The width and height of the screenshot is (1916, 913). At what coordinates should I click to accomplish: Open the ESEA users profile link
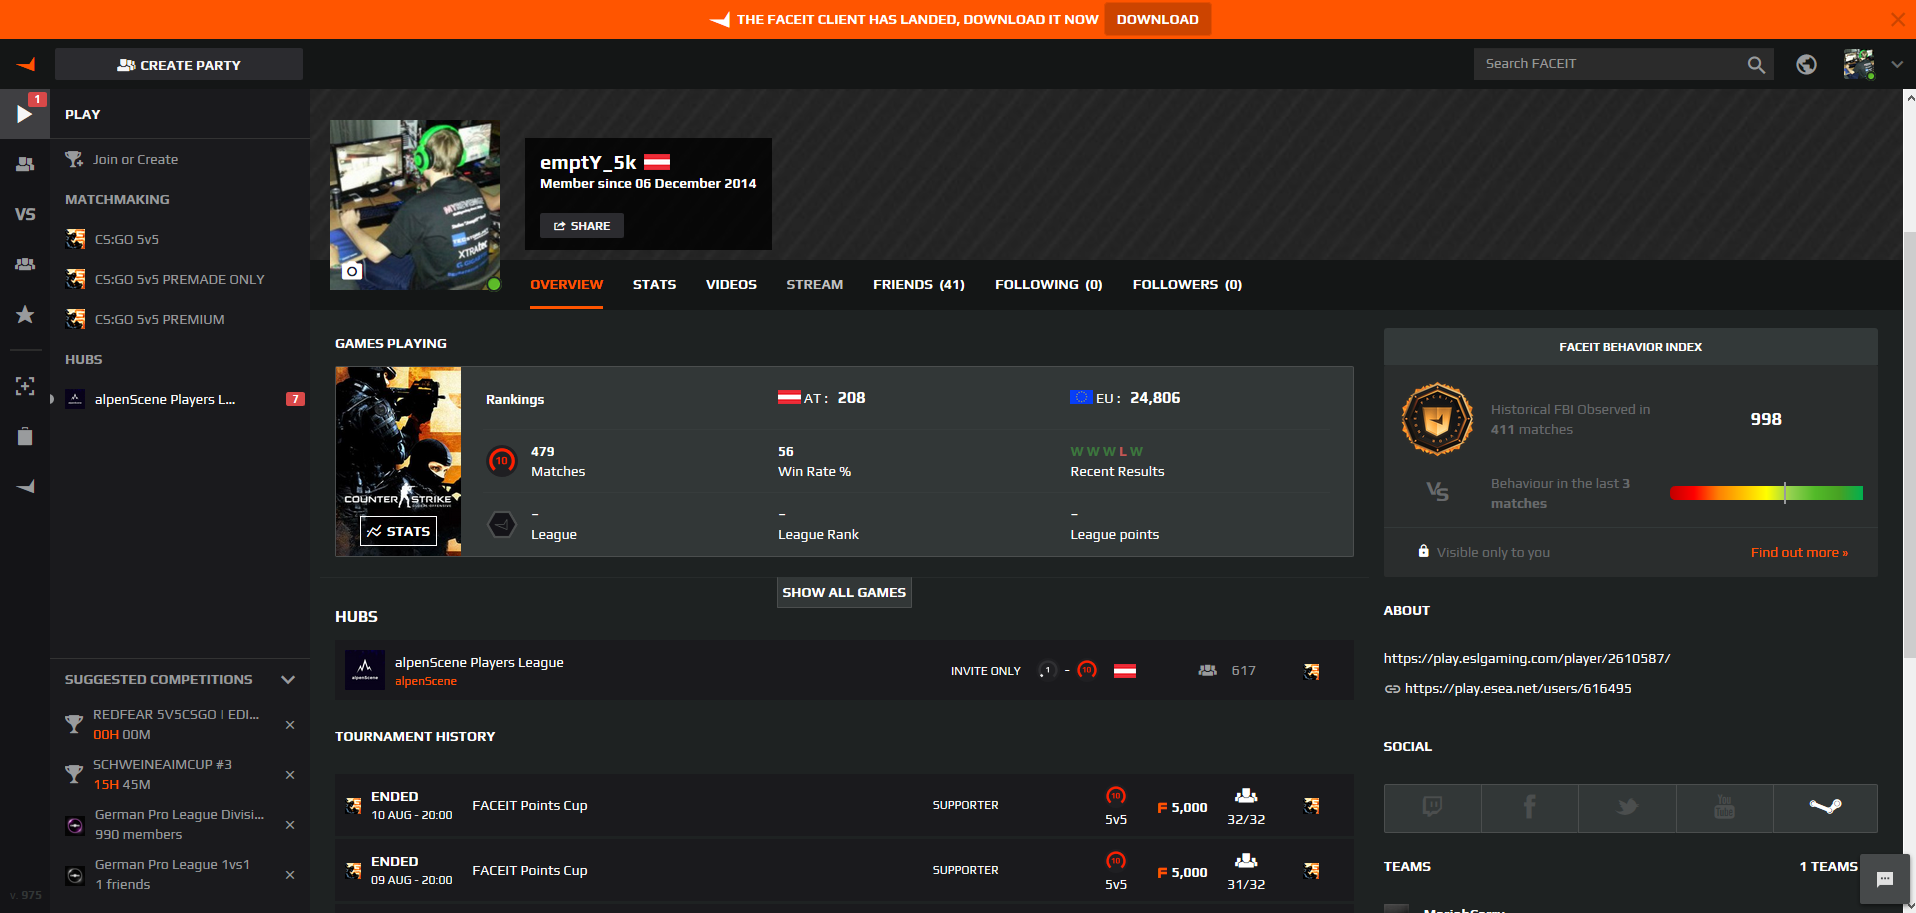(1518, 689)
